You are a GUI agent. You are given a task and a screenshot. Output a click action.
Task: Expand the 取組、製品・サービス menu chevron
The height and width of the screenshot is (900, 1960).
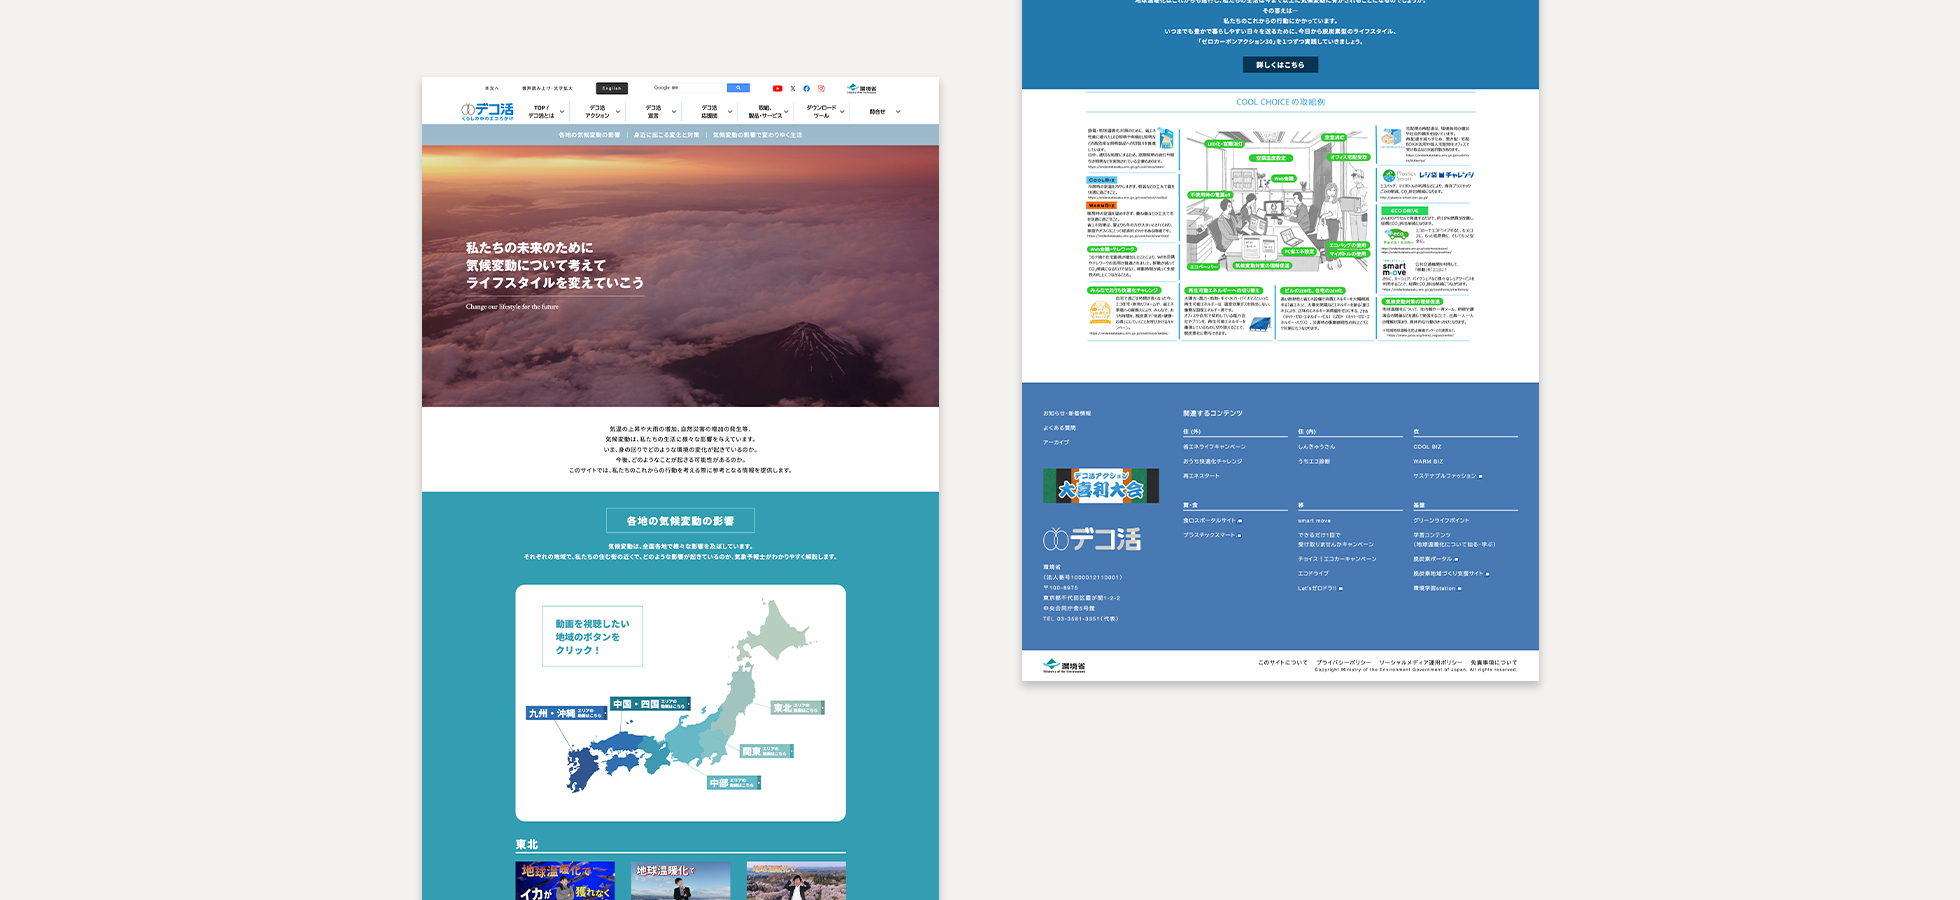tap(786, 112)
